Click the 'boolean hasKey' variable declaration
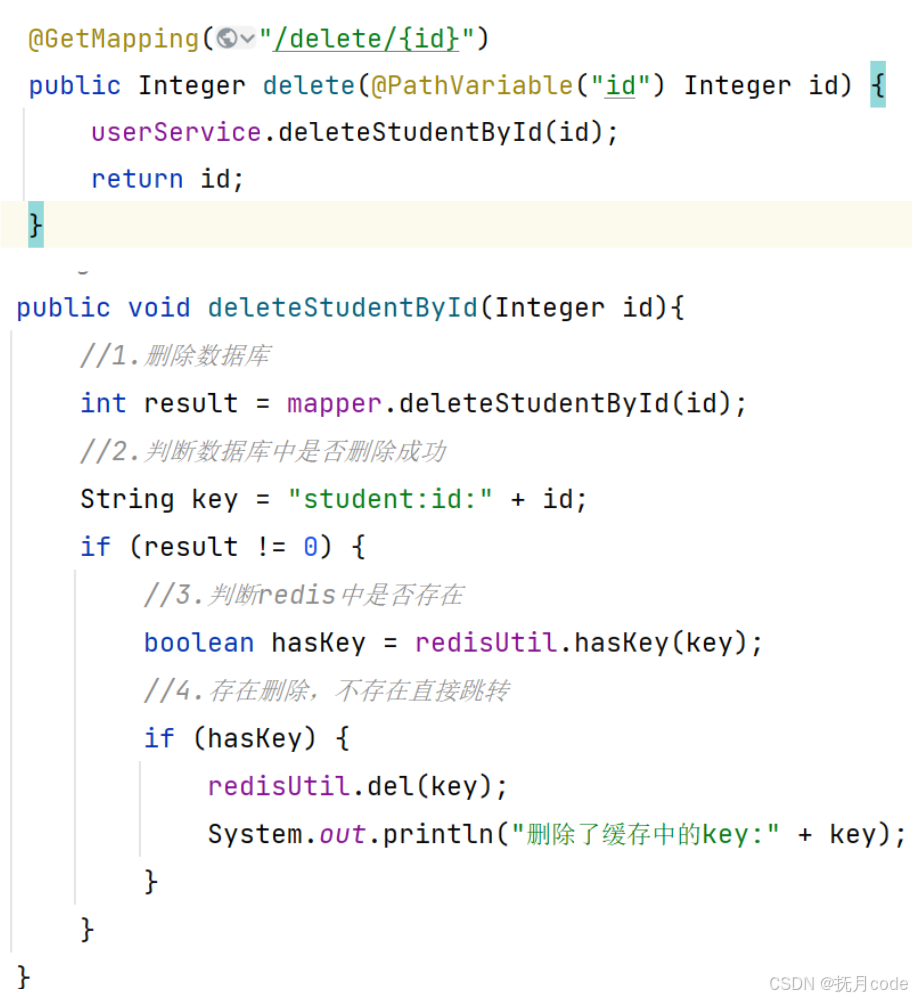 (x=254, y=643)
